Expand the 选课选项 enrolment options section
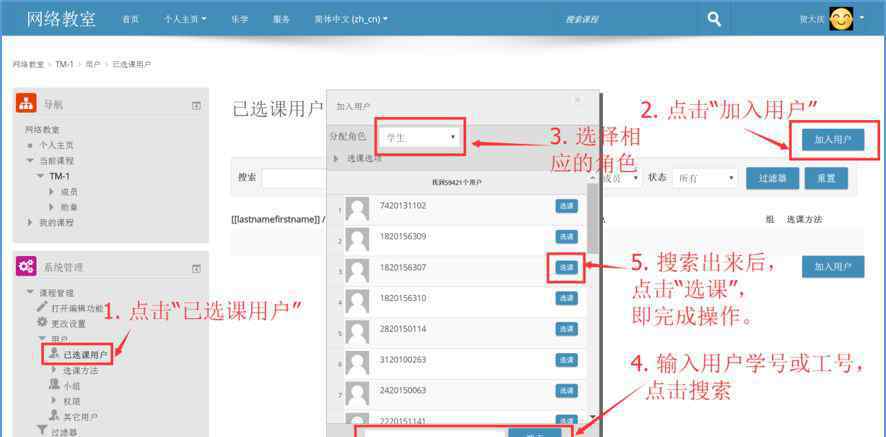Viewport: 886px width, 437px height. pyautogui.click(x=336, y=158)
